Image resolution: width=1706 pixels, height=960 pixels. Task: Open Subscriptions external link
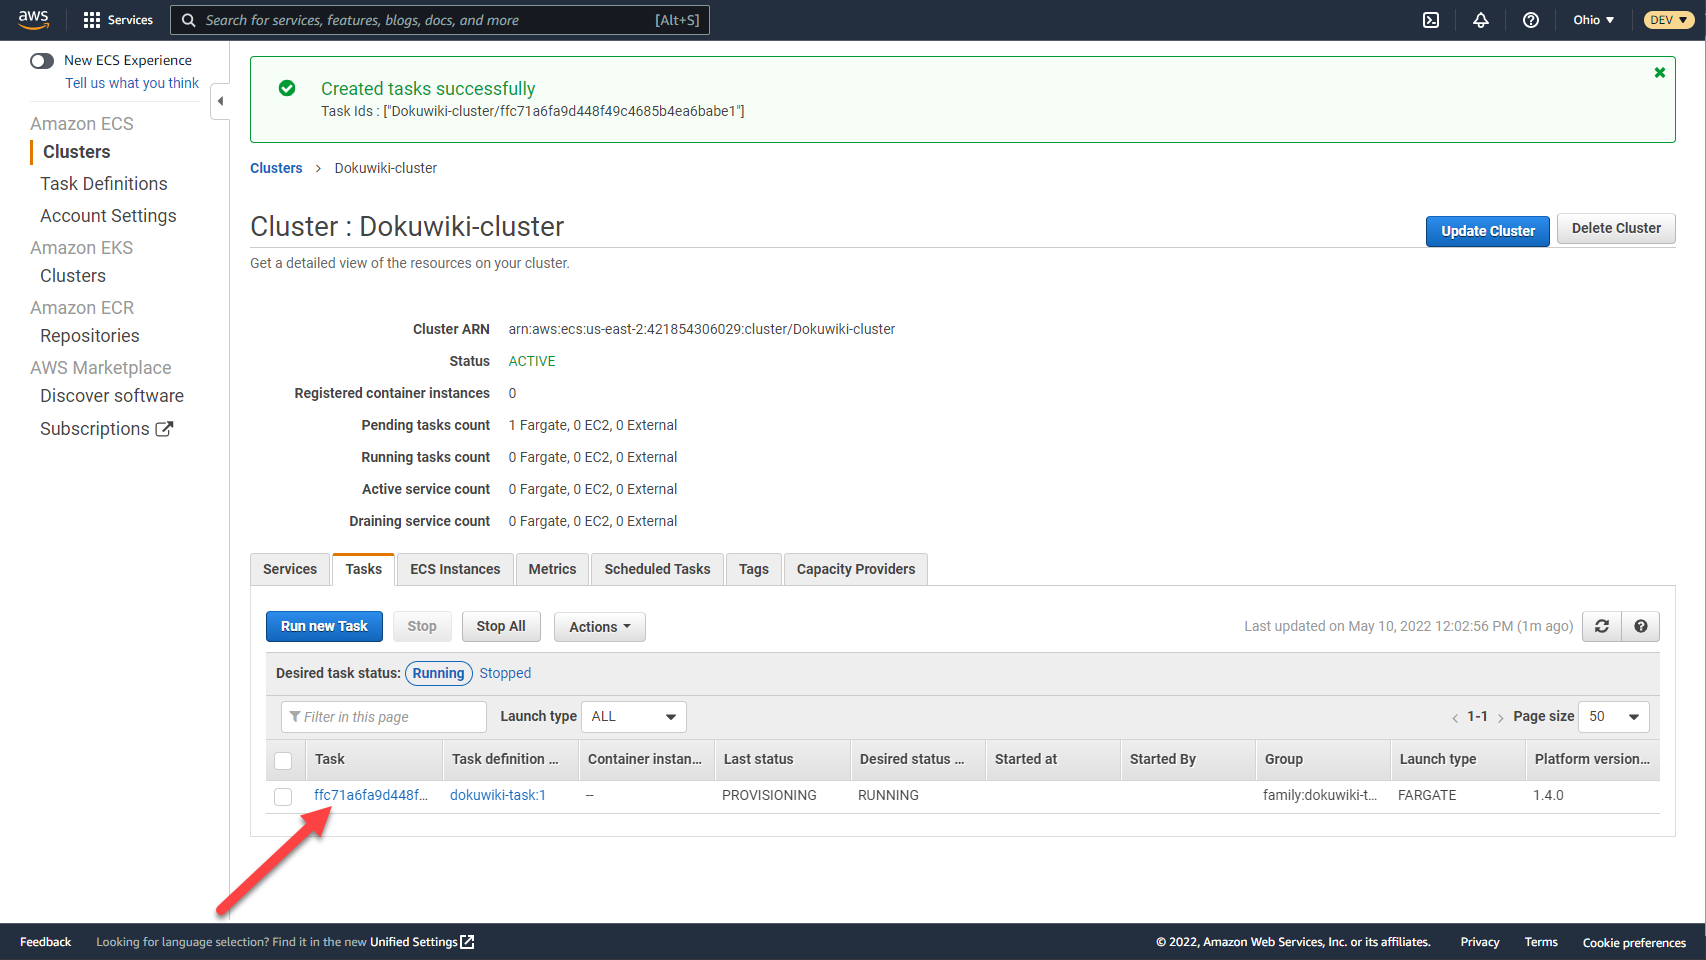point(106,428)
